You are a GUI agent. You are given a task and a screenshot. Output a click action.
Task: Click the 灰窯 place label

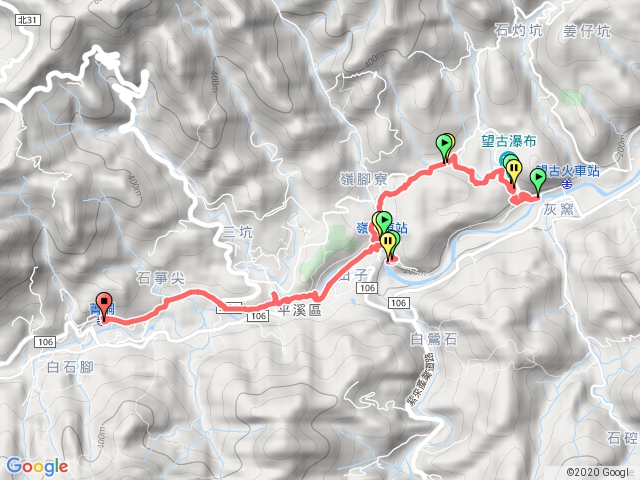[x=558, y=210]
